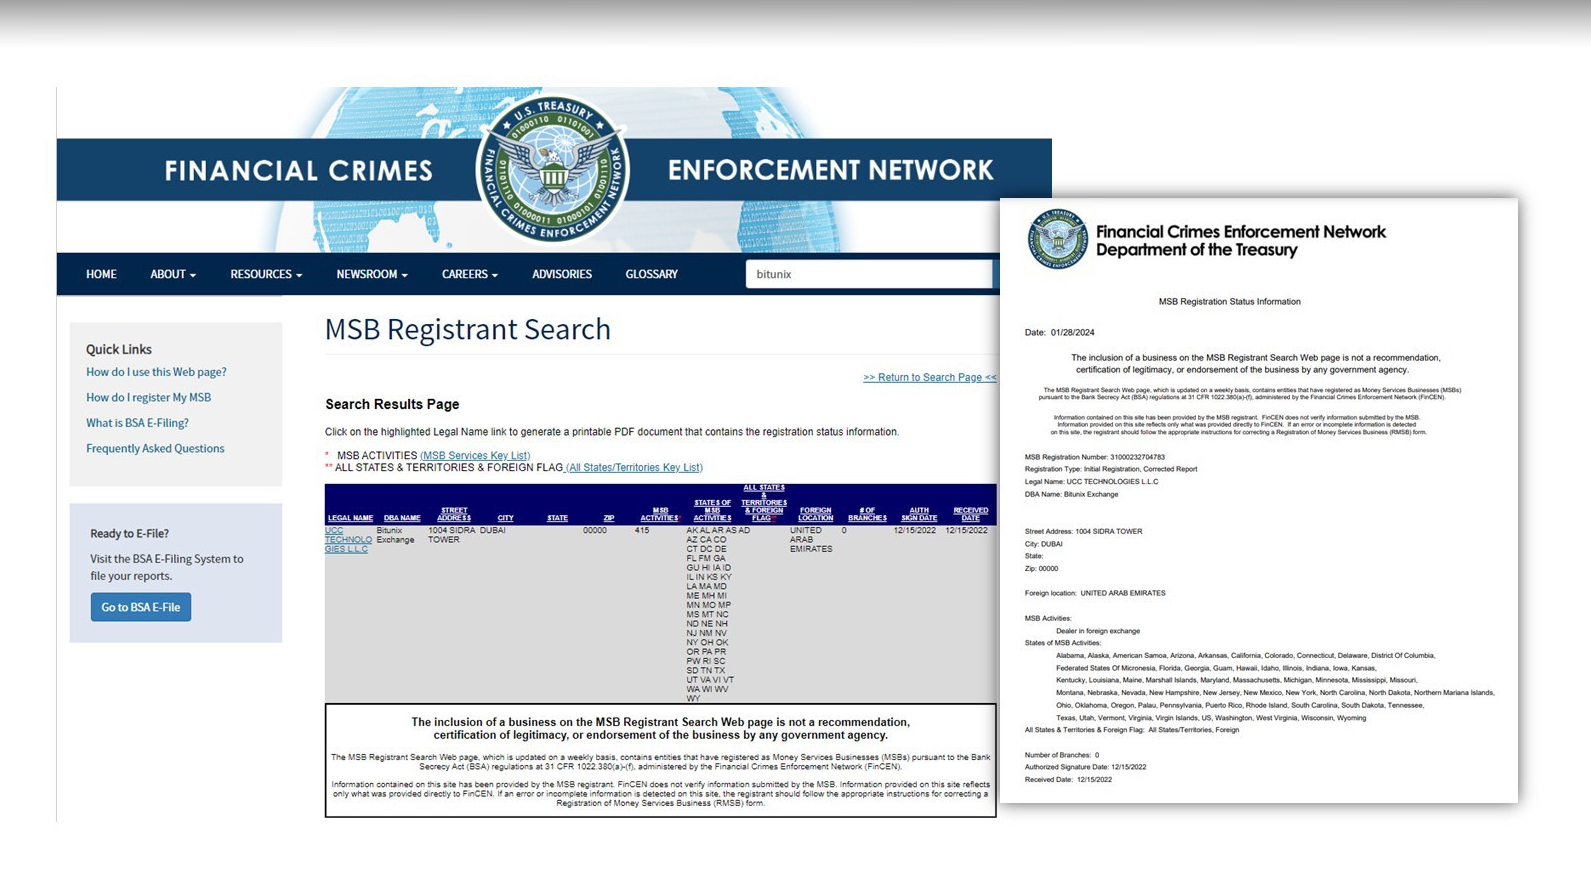Click the FinCEN seal on the PDF document

[x=1058, y=239]
